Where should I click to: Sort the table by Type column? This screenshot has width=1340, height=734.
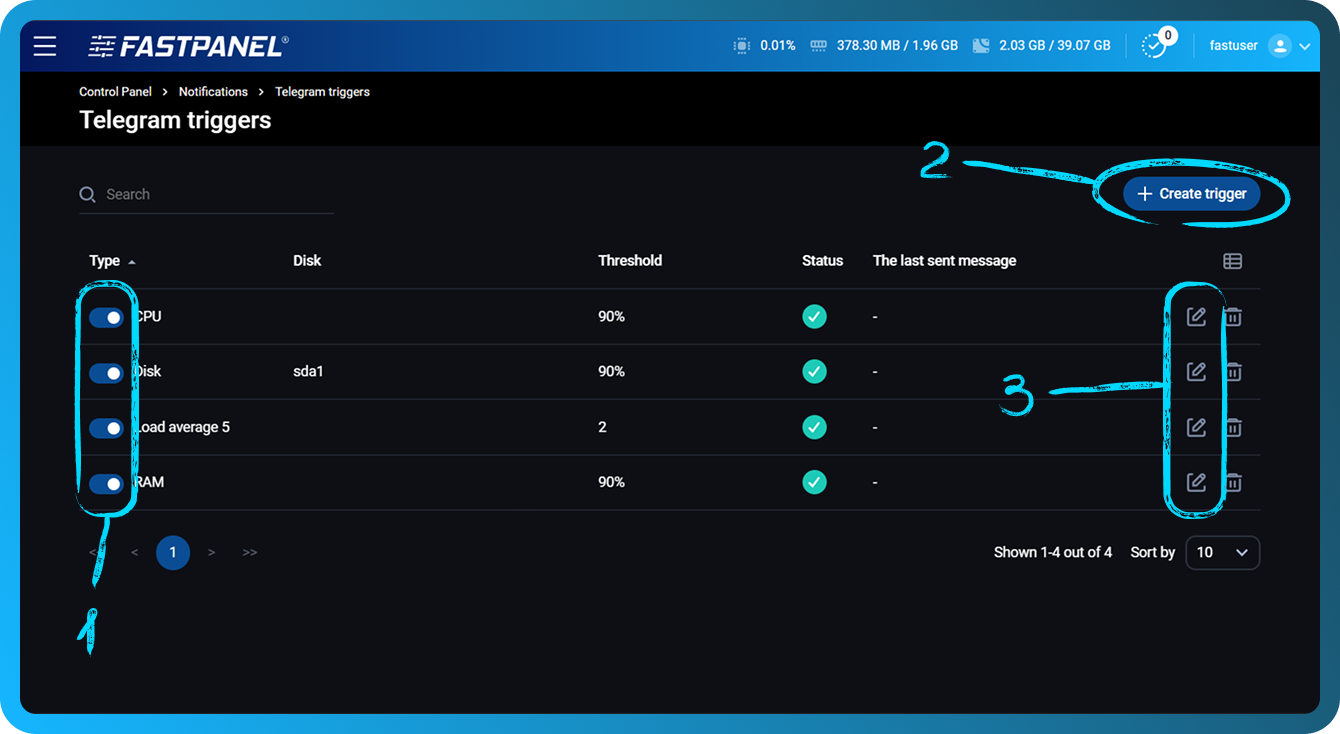point(105,261)
